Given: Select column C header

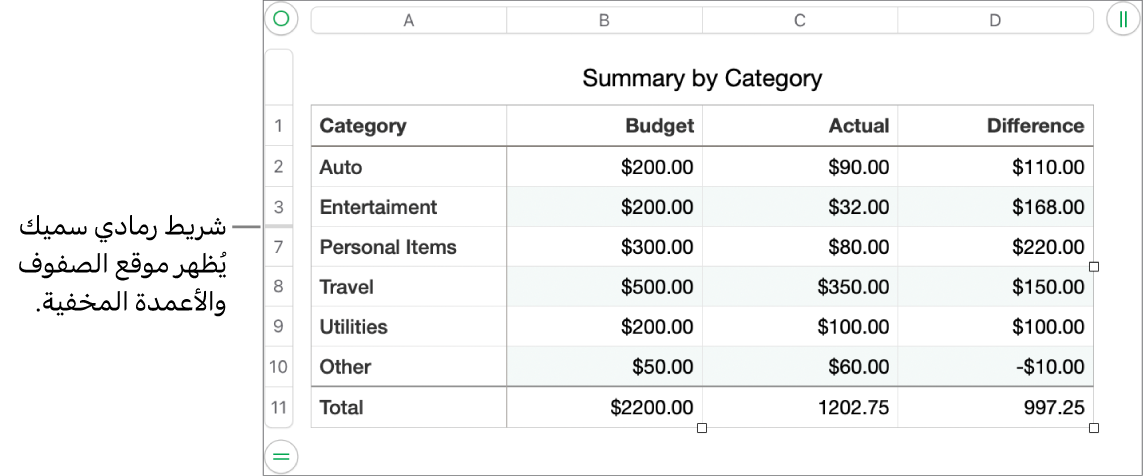Looking at the screenshot, I should tap(800, 20).
